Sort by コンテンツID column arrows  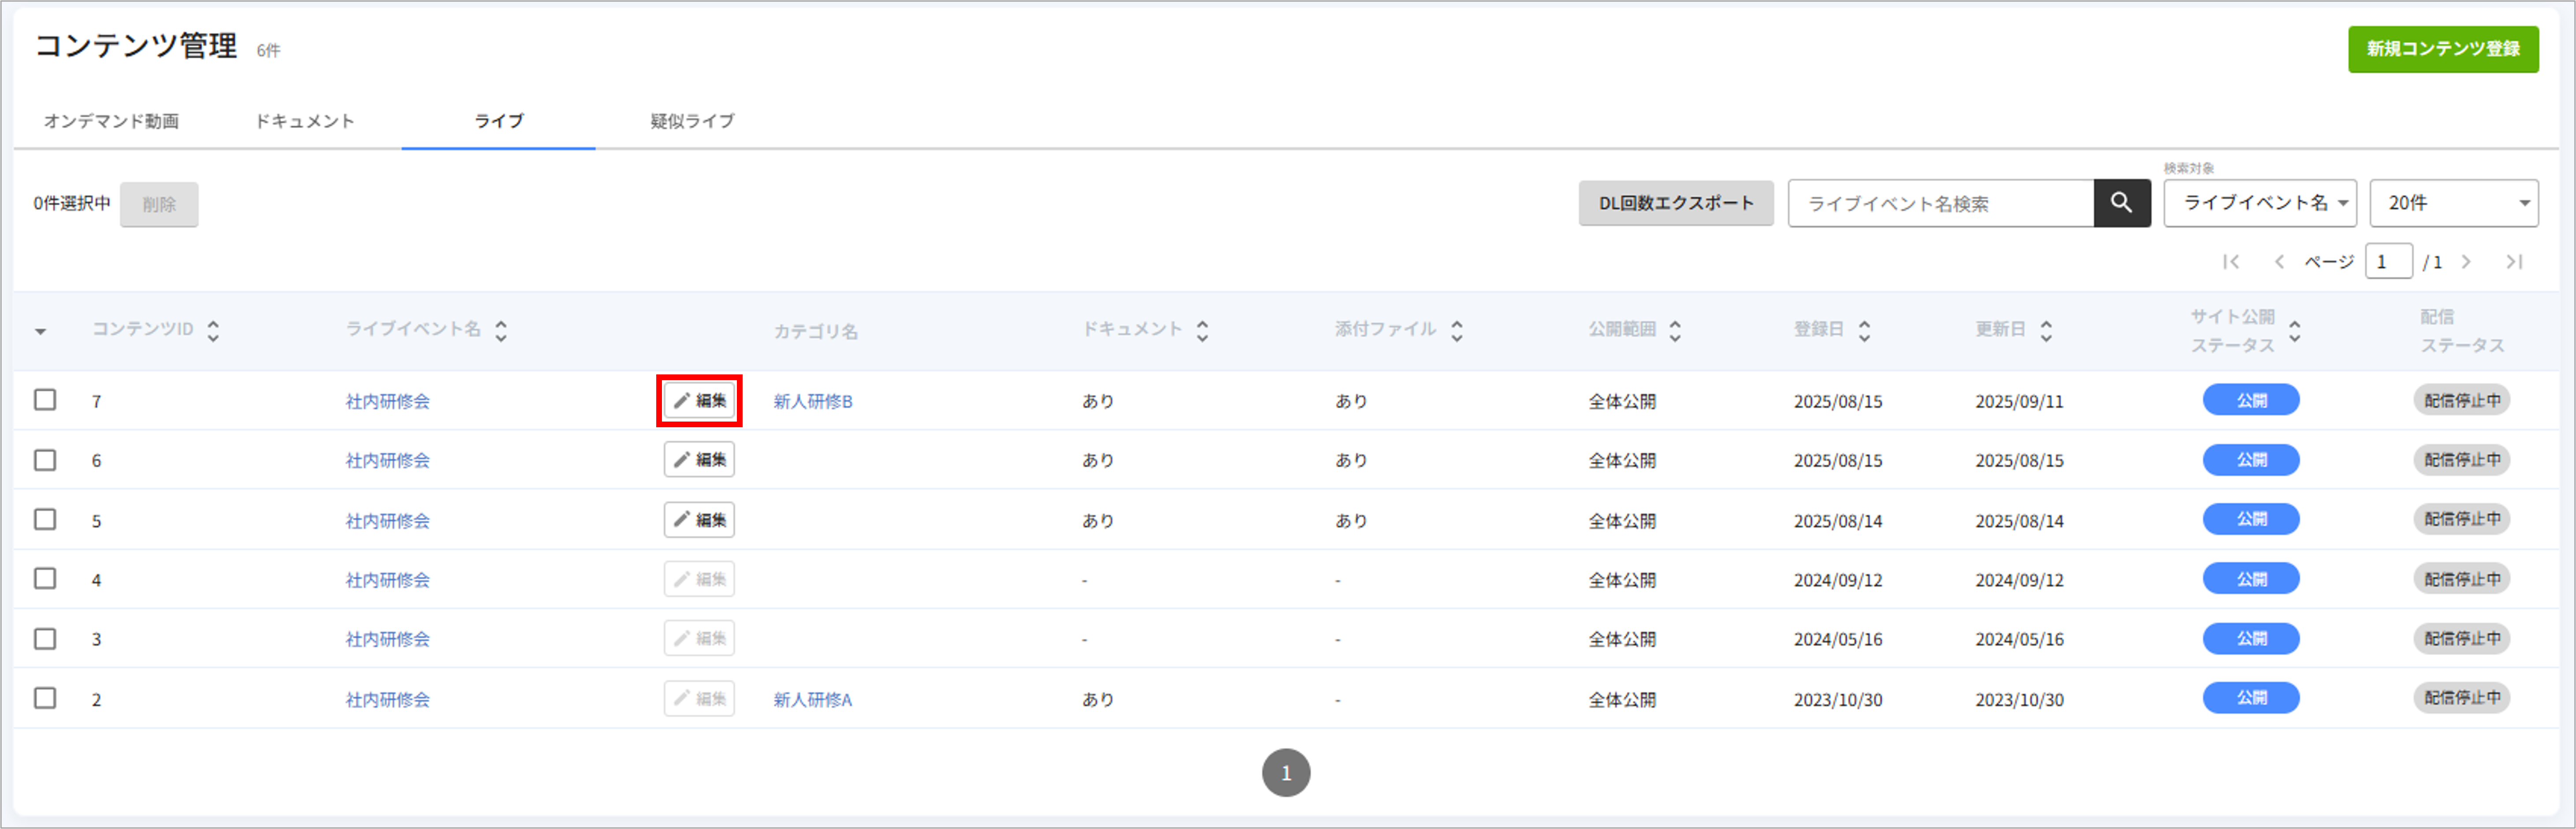click(213, 331)
